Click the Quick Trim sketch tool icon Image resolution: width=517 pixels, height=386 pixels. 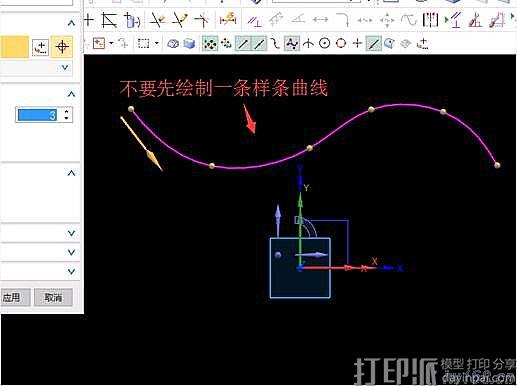tap(157, 20)
